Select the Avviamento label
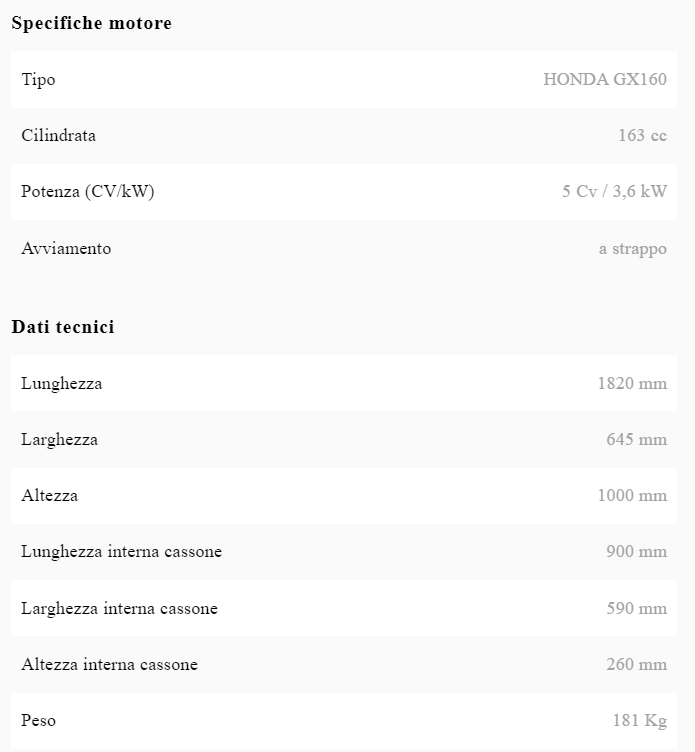 click(66, 248)
